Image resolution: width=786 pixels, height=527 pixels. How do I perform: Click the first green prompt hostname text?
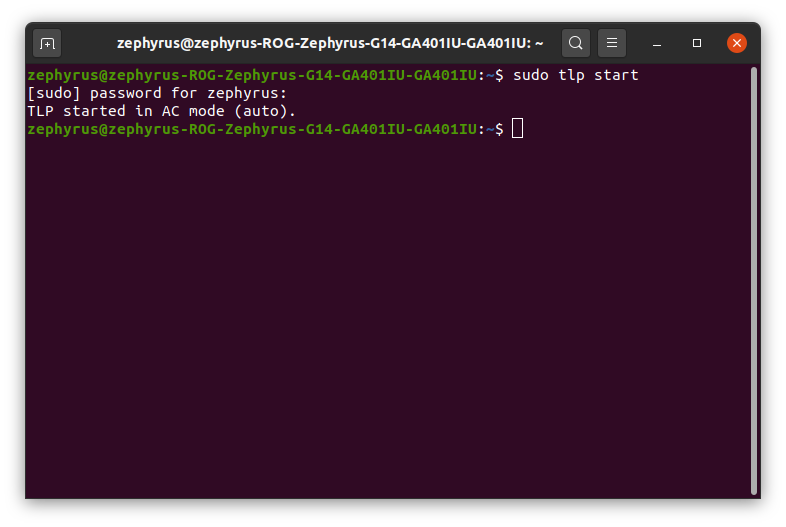point(252,75)
